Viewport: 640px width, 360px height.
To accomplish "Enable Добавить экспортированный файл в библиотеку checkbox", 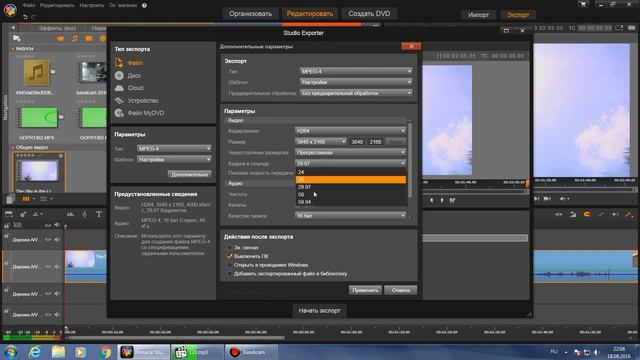I will (229, 273).
